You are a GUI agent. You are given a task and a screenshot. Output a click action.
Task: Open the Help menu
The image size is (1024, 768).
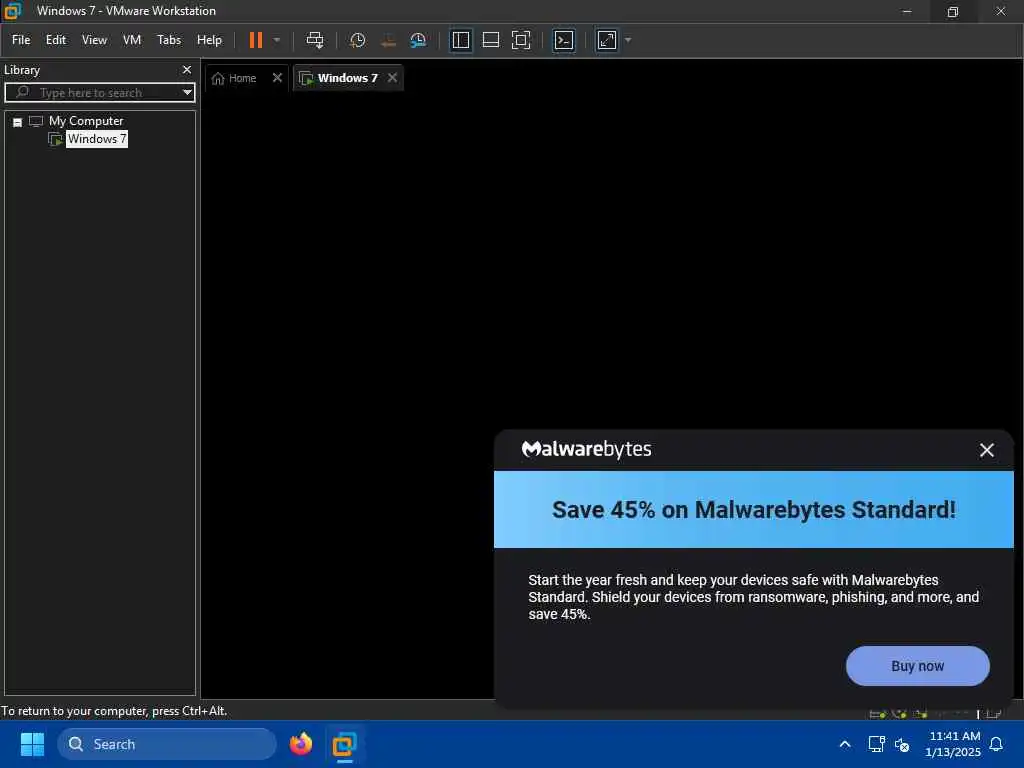[210, 40]
